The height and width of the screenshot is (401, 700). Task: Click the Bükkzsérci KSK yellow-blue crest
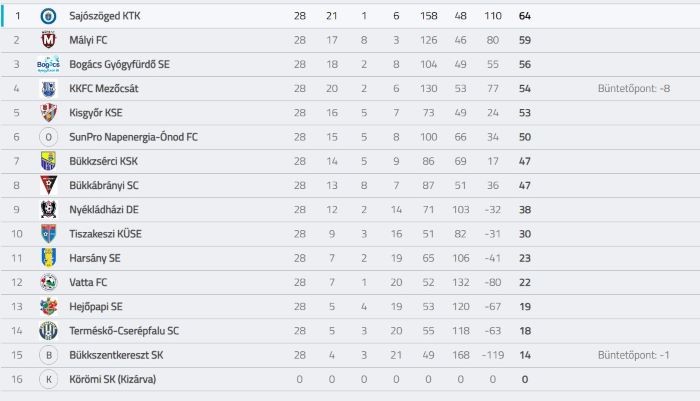coord(48,161)
